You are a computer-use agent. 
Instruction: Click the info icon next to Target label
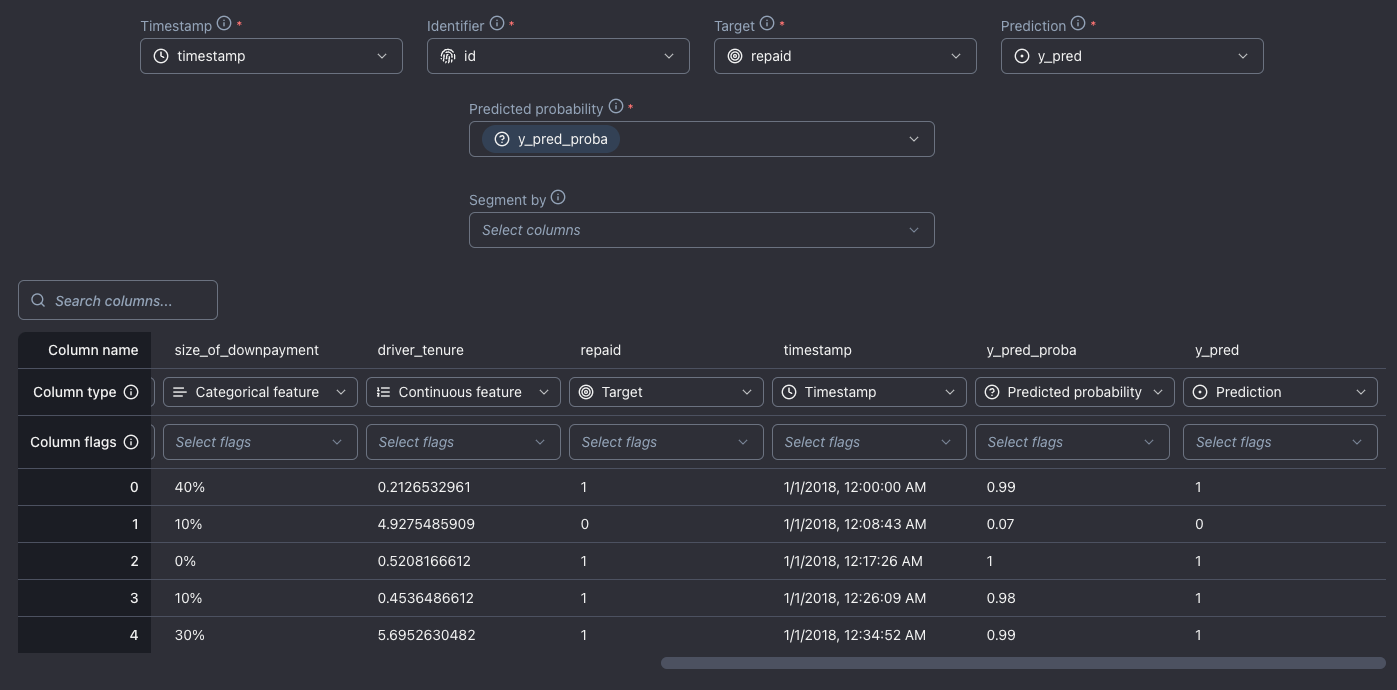(767, 24)
